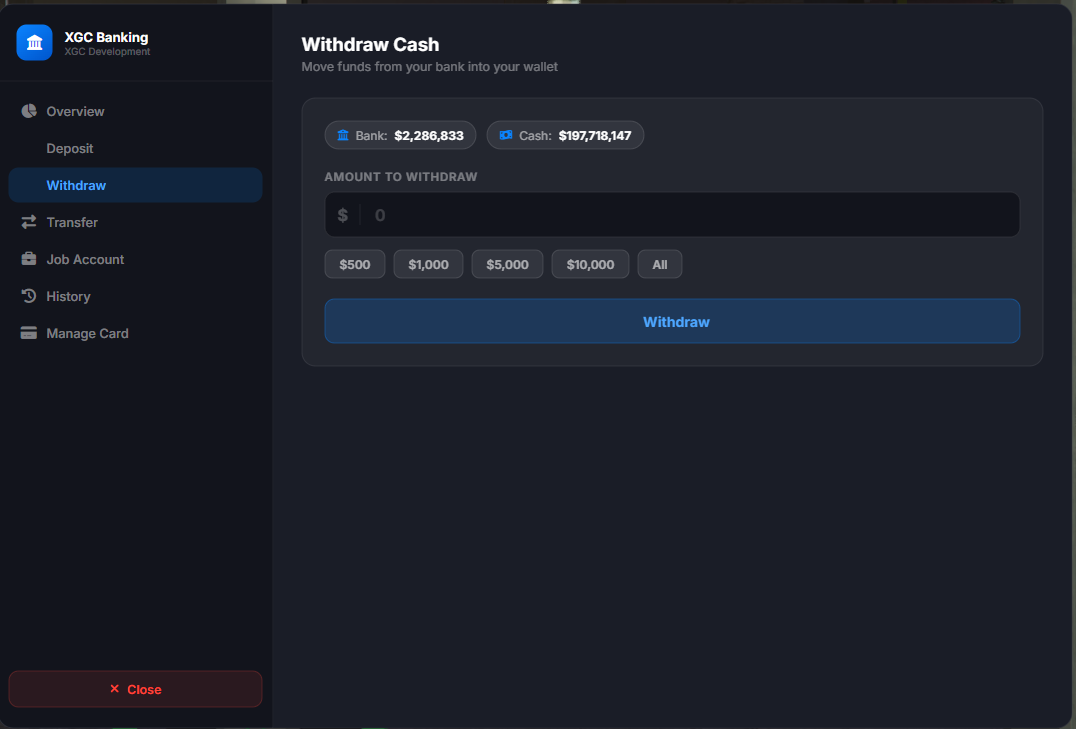The height and width of the screenshot is (729, 1076).
Task: Select the Withdraw menu item
Action: (x=135, y=185)
